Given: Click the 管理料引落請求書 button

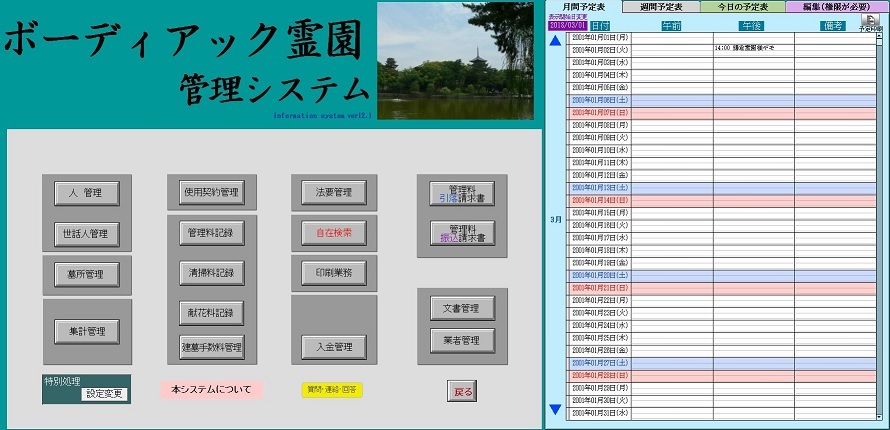Looking at the screenshot, I should coord(462,193).
